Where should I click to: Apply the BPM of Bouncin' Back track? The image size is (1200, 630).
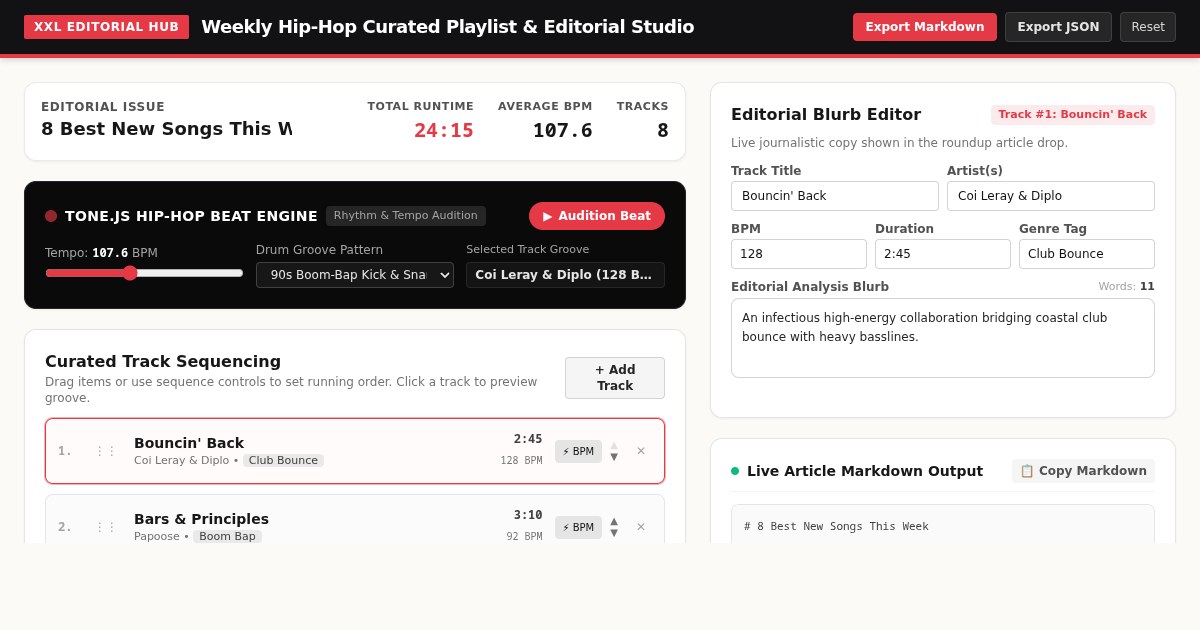tap(578, 451)
